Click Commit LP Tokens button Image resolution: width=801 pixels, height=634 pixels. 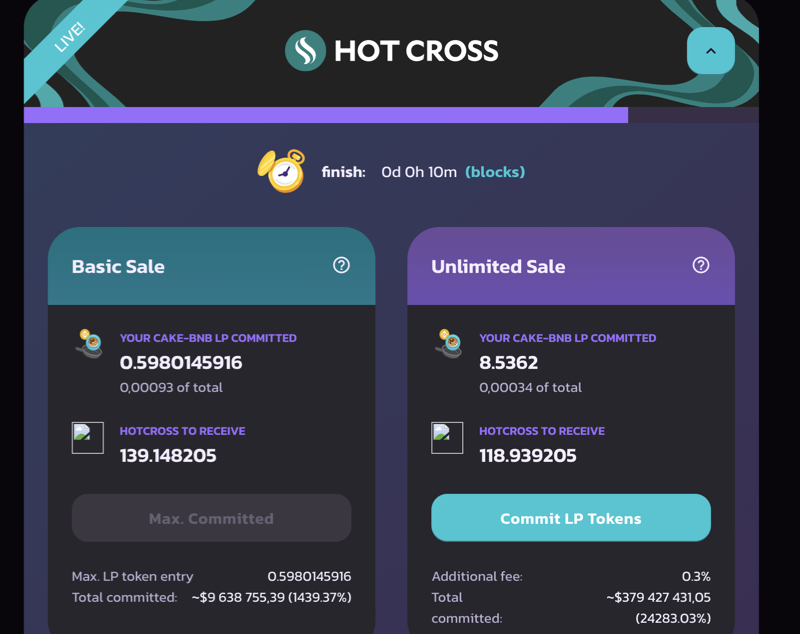pyautogui.click(x=571, y=518)
